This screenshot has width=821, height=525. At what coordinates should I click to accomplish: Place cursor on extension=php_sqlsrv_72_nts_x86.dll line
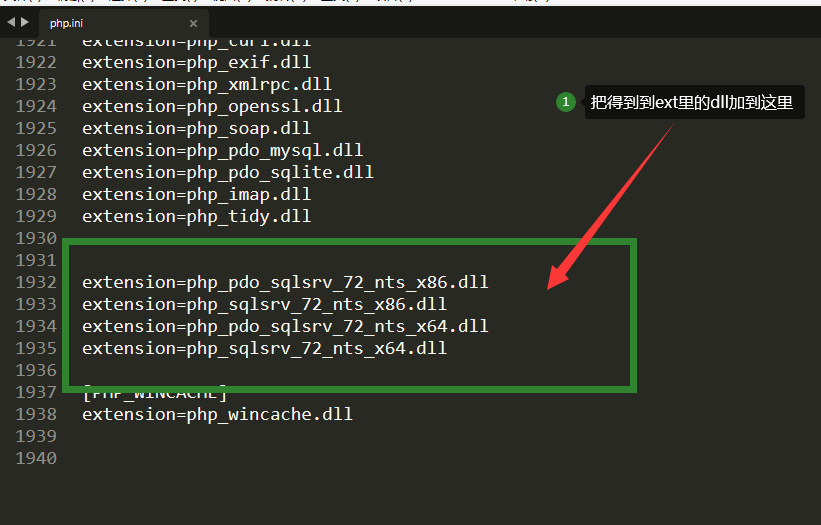(264, 304)
